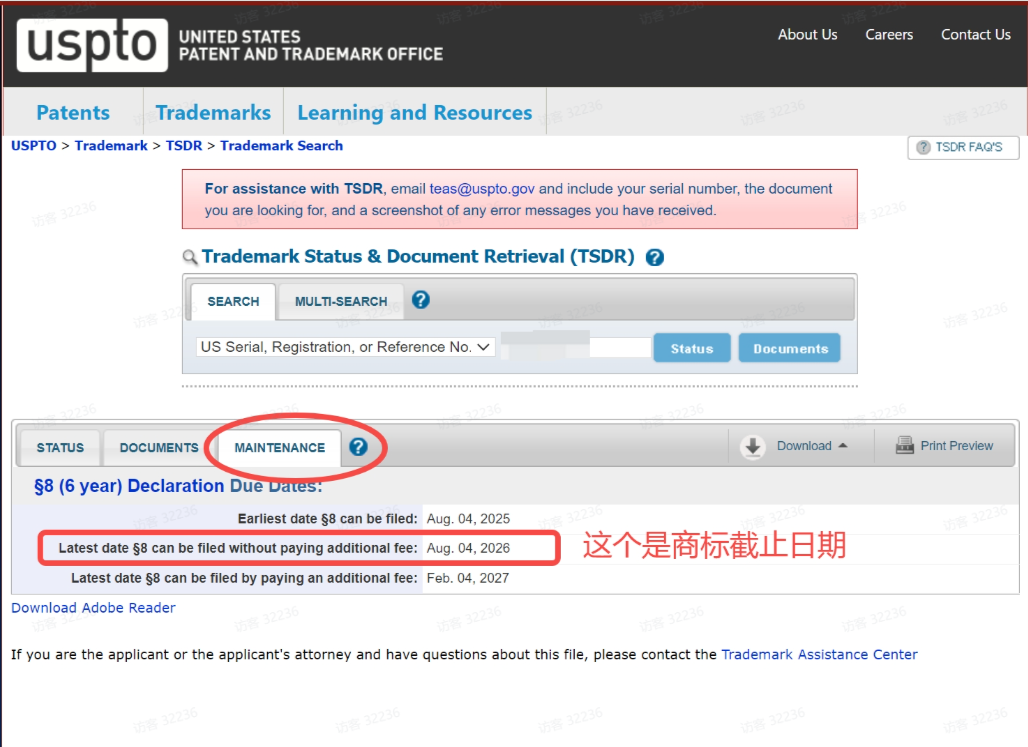Click the §8 (6 year) Declaration heading
The width and height of the screenshot is (1028, 747).
178,486
